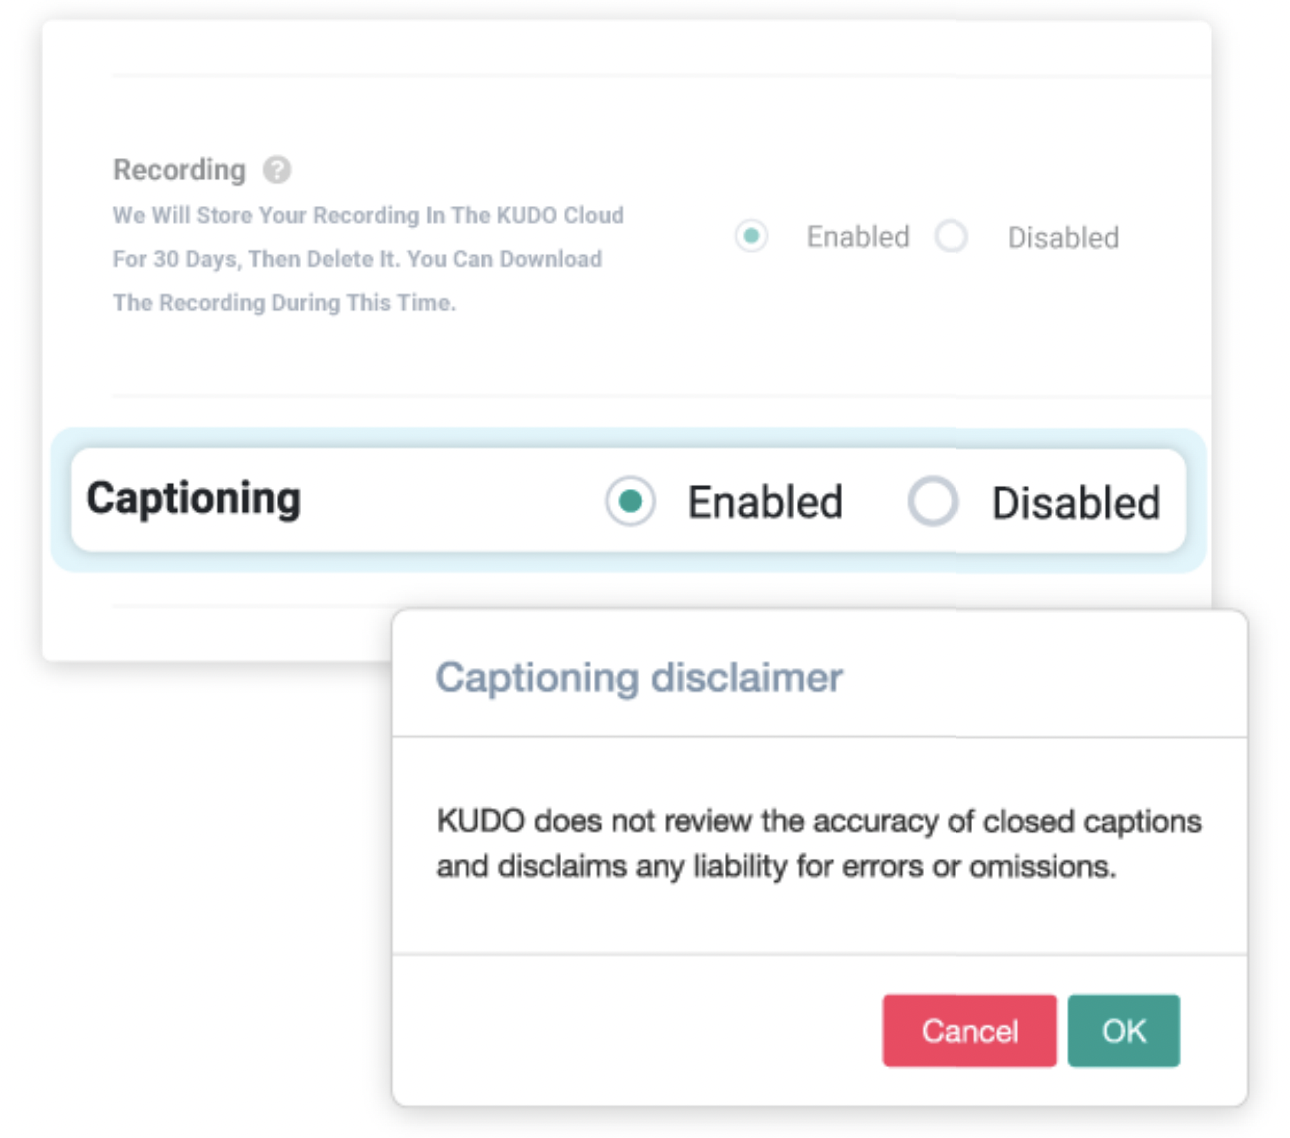The height and width of the screenshot is (1138, 1290).
Task: Click the 'We Will Store Your Recording' text line
Action: pos(368,215)
